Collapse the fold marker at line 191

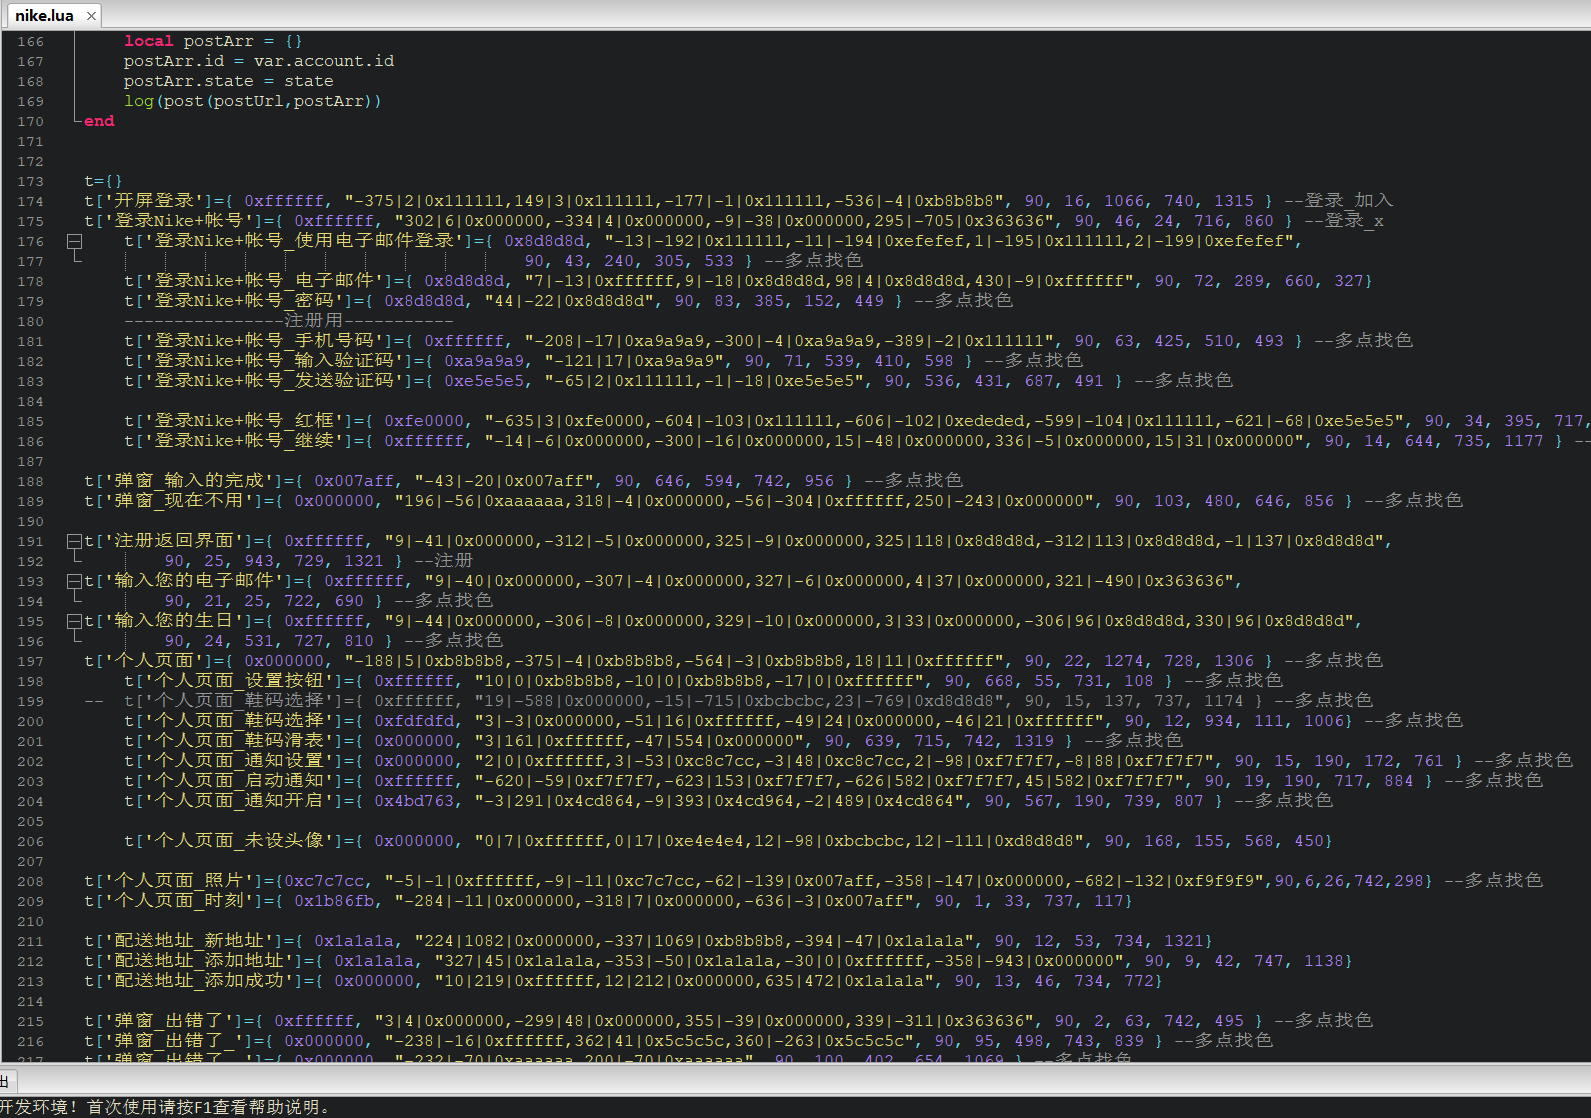point(74,541)
